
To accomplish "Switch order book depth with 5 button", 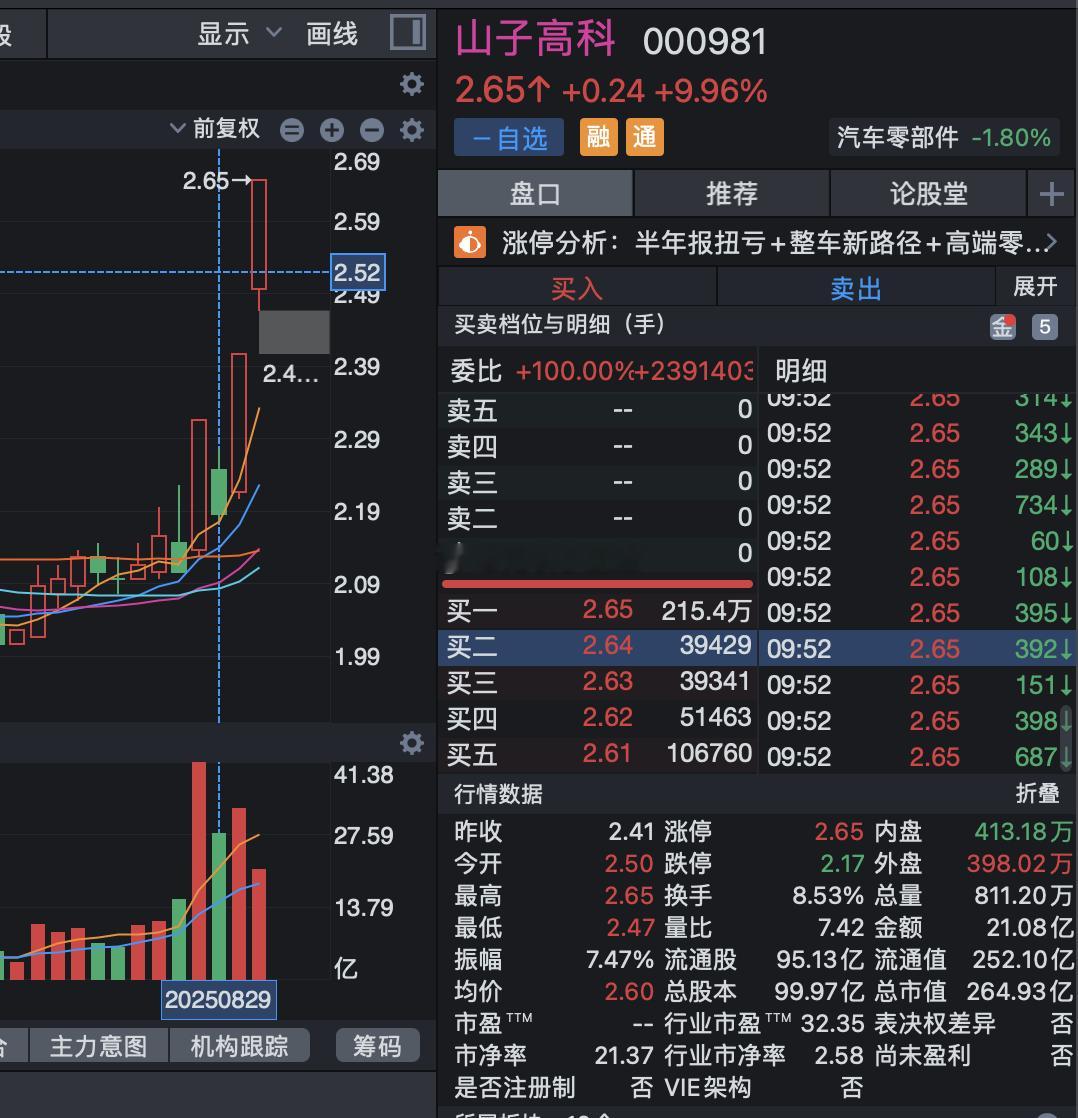I will tap(1044, 327).
